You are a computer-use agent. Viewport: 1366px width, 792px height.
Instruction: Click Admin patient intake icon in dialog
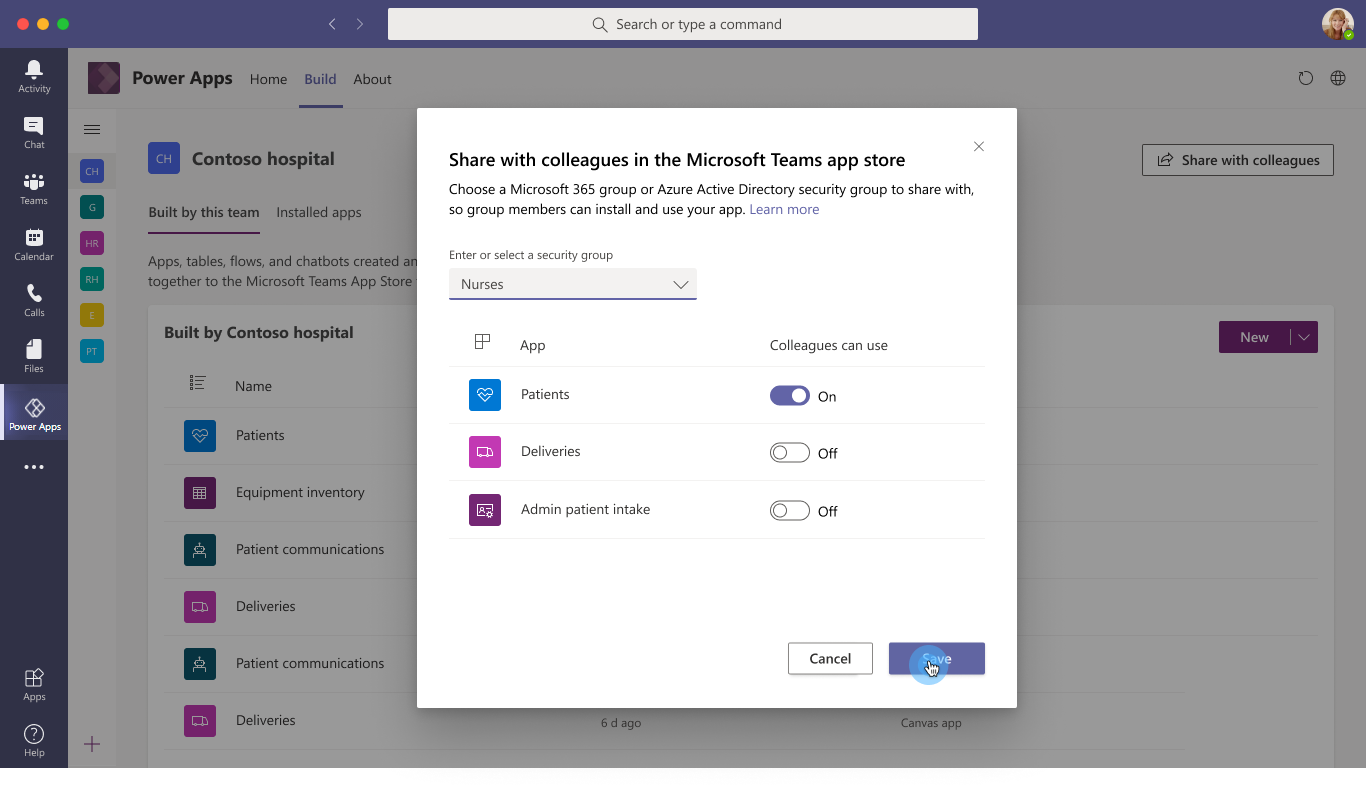tap(485, 510)
